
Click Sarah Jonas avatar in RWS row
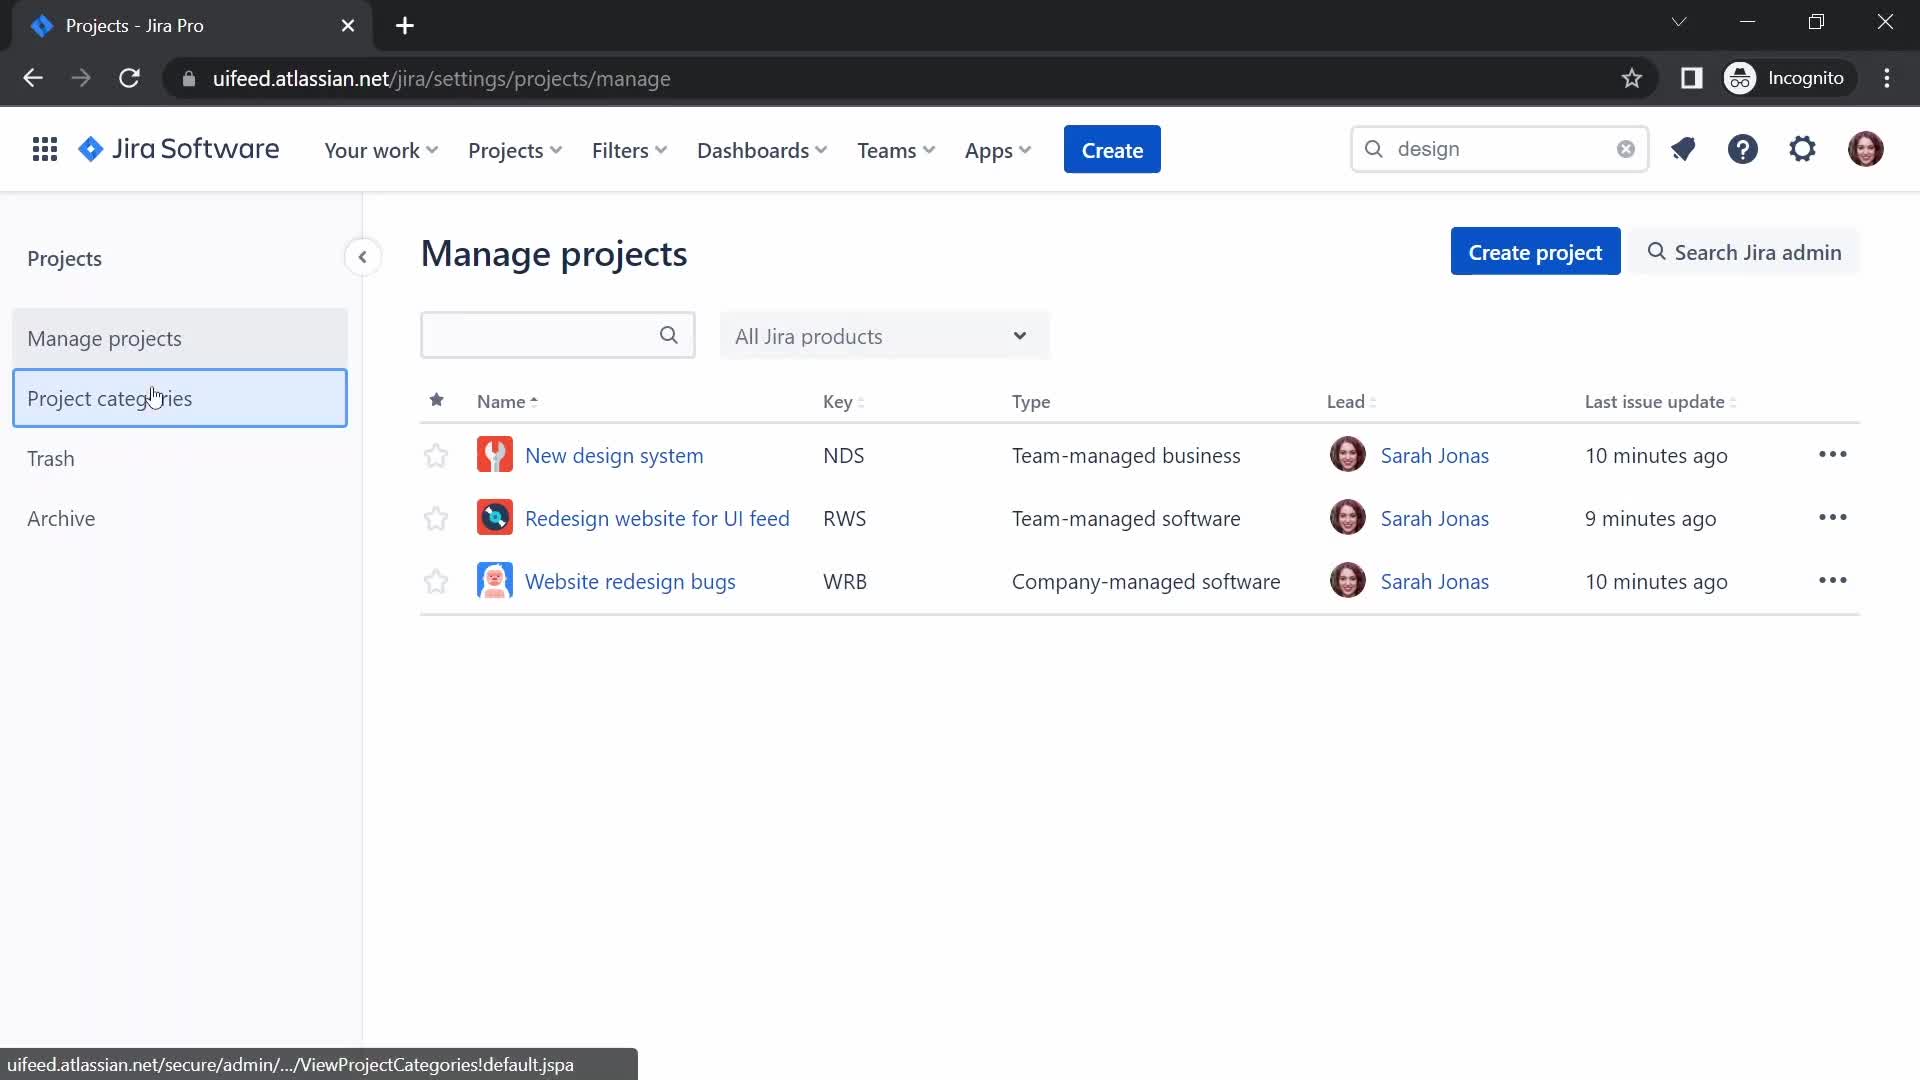click(x=1347, y=518)
